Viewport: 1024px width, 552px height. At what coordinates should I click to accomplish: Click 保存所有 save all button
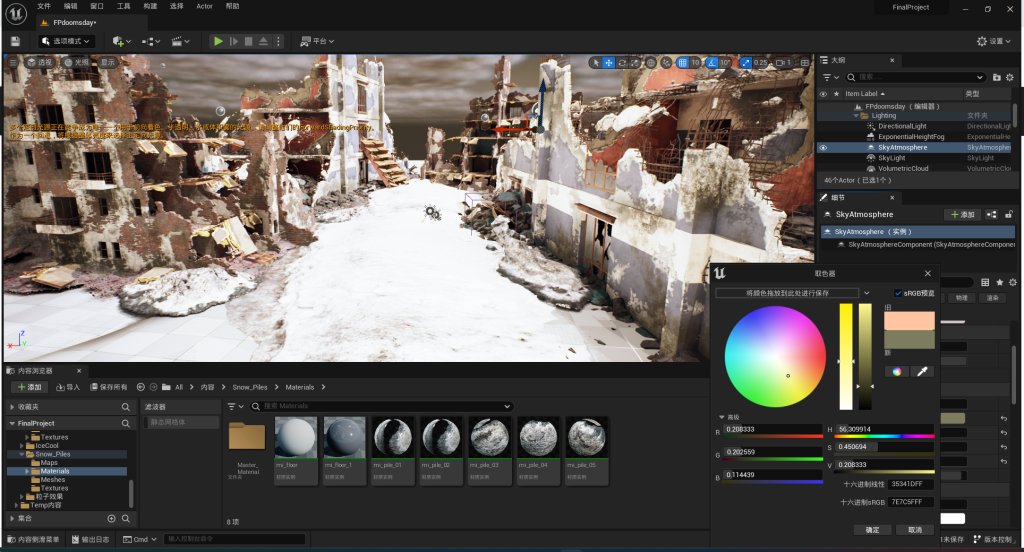pyautogui.click(x=108, y=387)
